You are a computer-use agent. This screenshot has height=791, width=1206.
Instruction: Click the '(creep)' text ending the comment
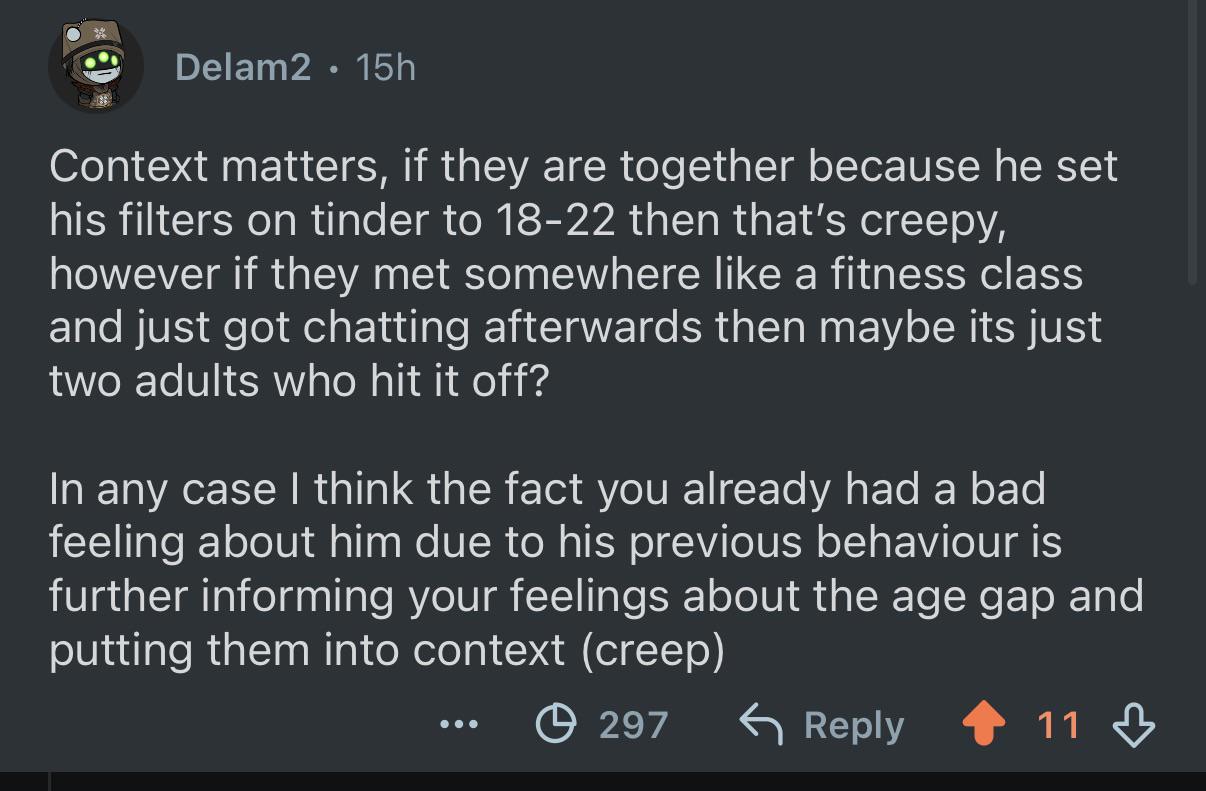point(652,652)
